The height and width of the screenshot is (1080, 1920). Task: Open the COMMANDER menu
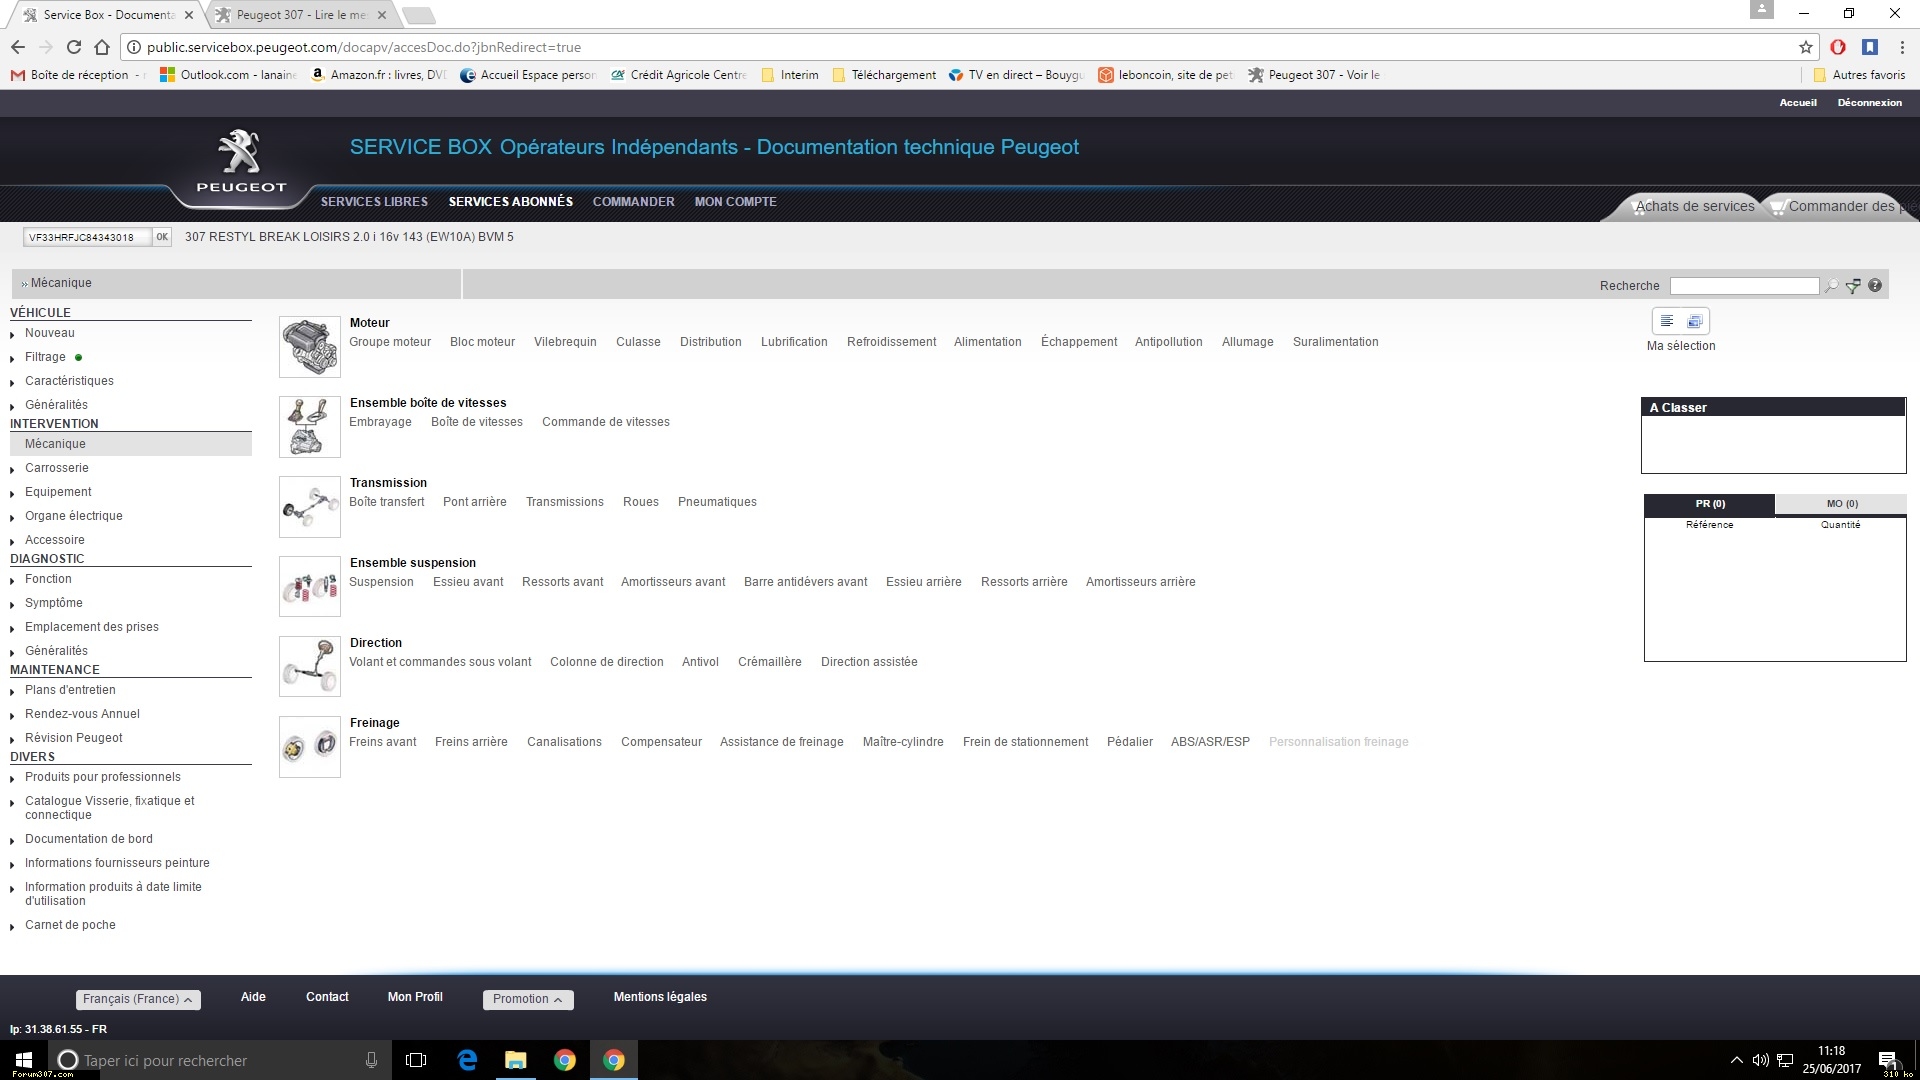pyautogui.click(x=633, y=202)
